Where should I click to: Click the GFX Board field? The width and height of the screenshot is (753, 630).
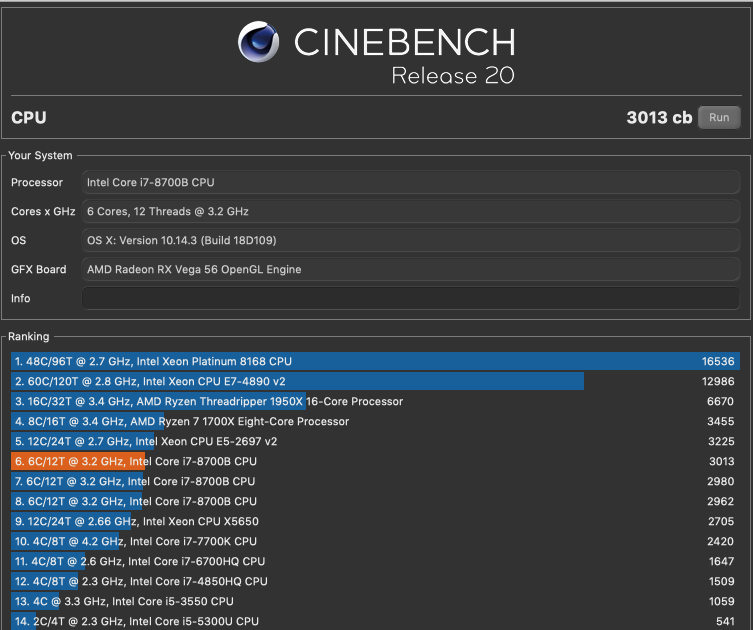(x=411, y=269)
